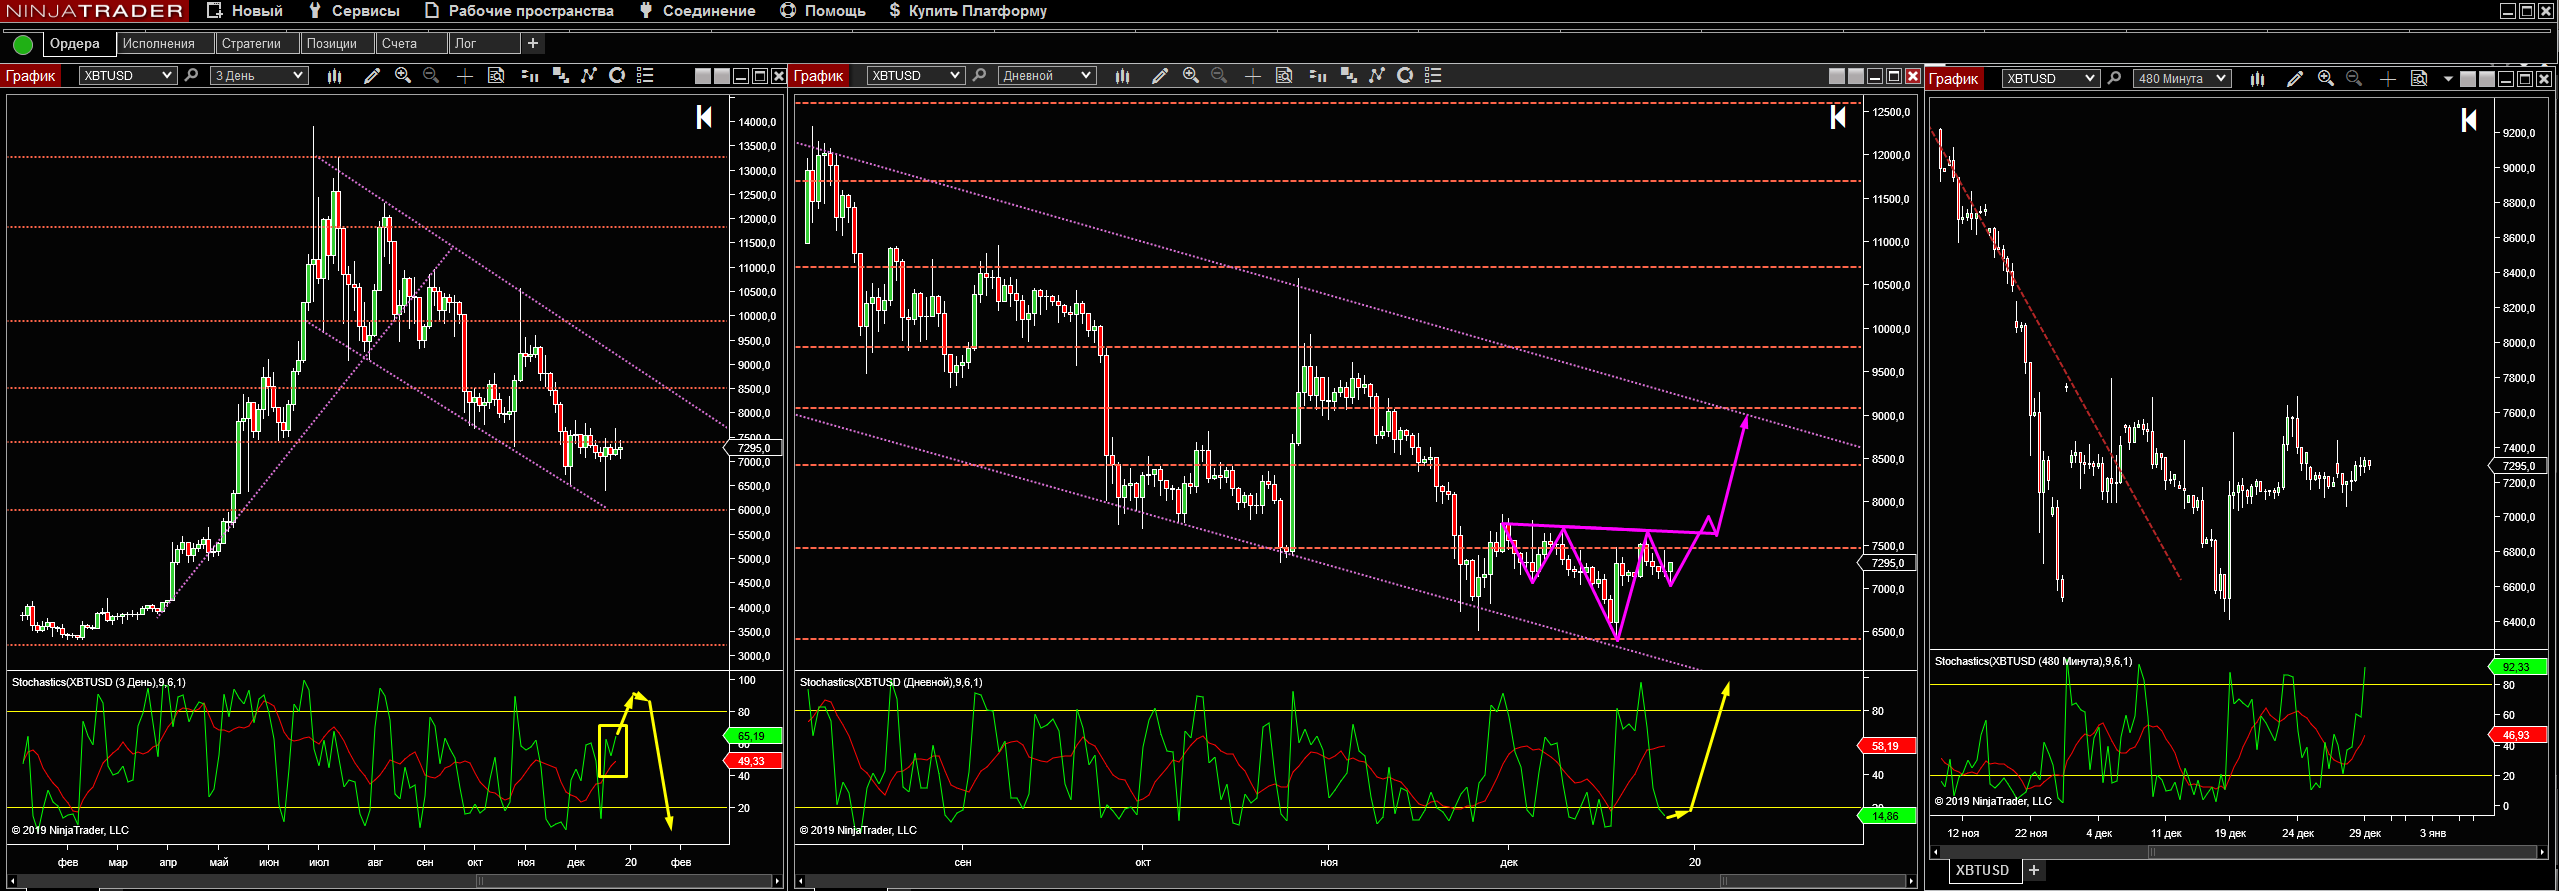Zoom in on the 480 Минута chart
The image size is (2559, 891).
click(2326, 79)
